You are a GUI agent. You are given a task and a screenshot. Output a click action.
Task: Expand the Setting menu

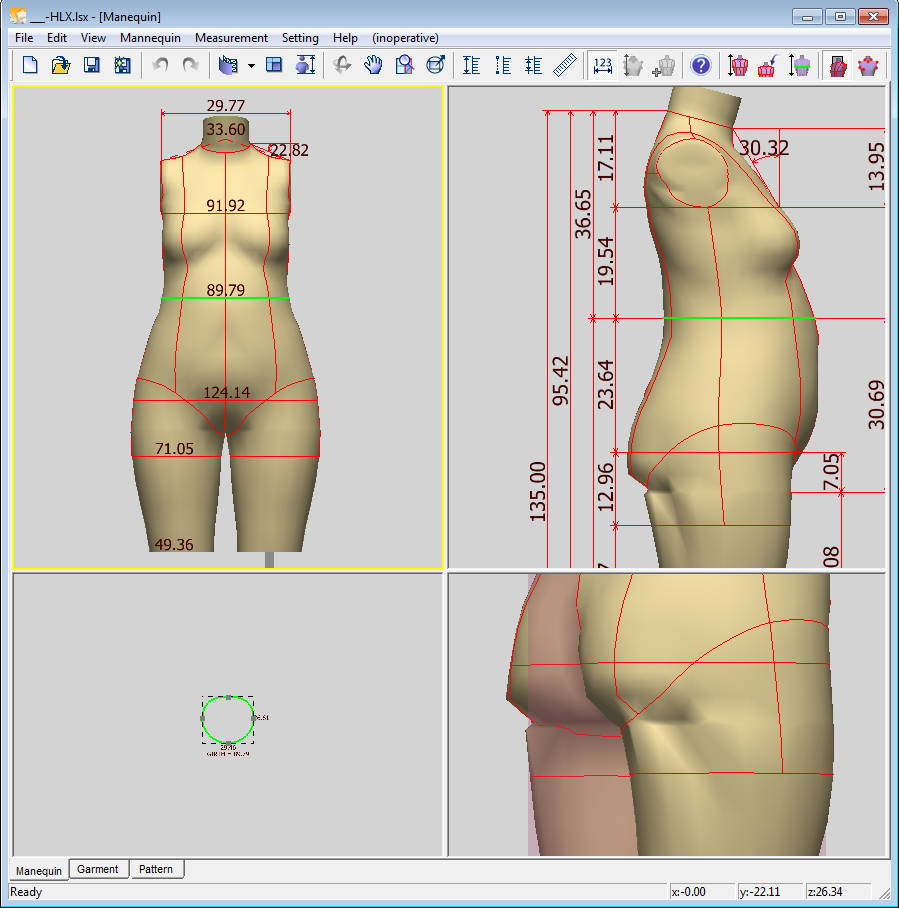[300, 38]
